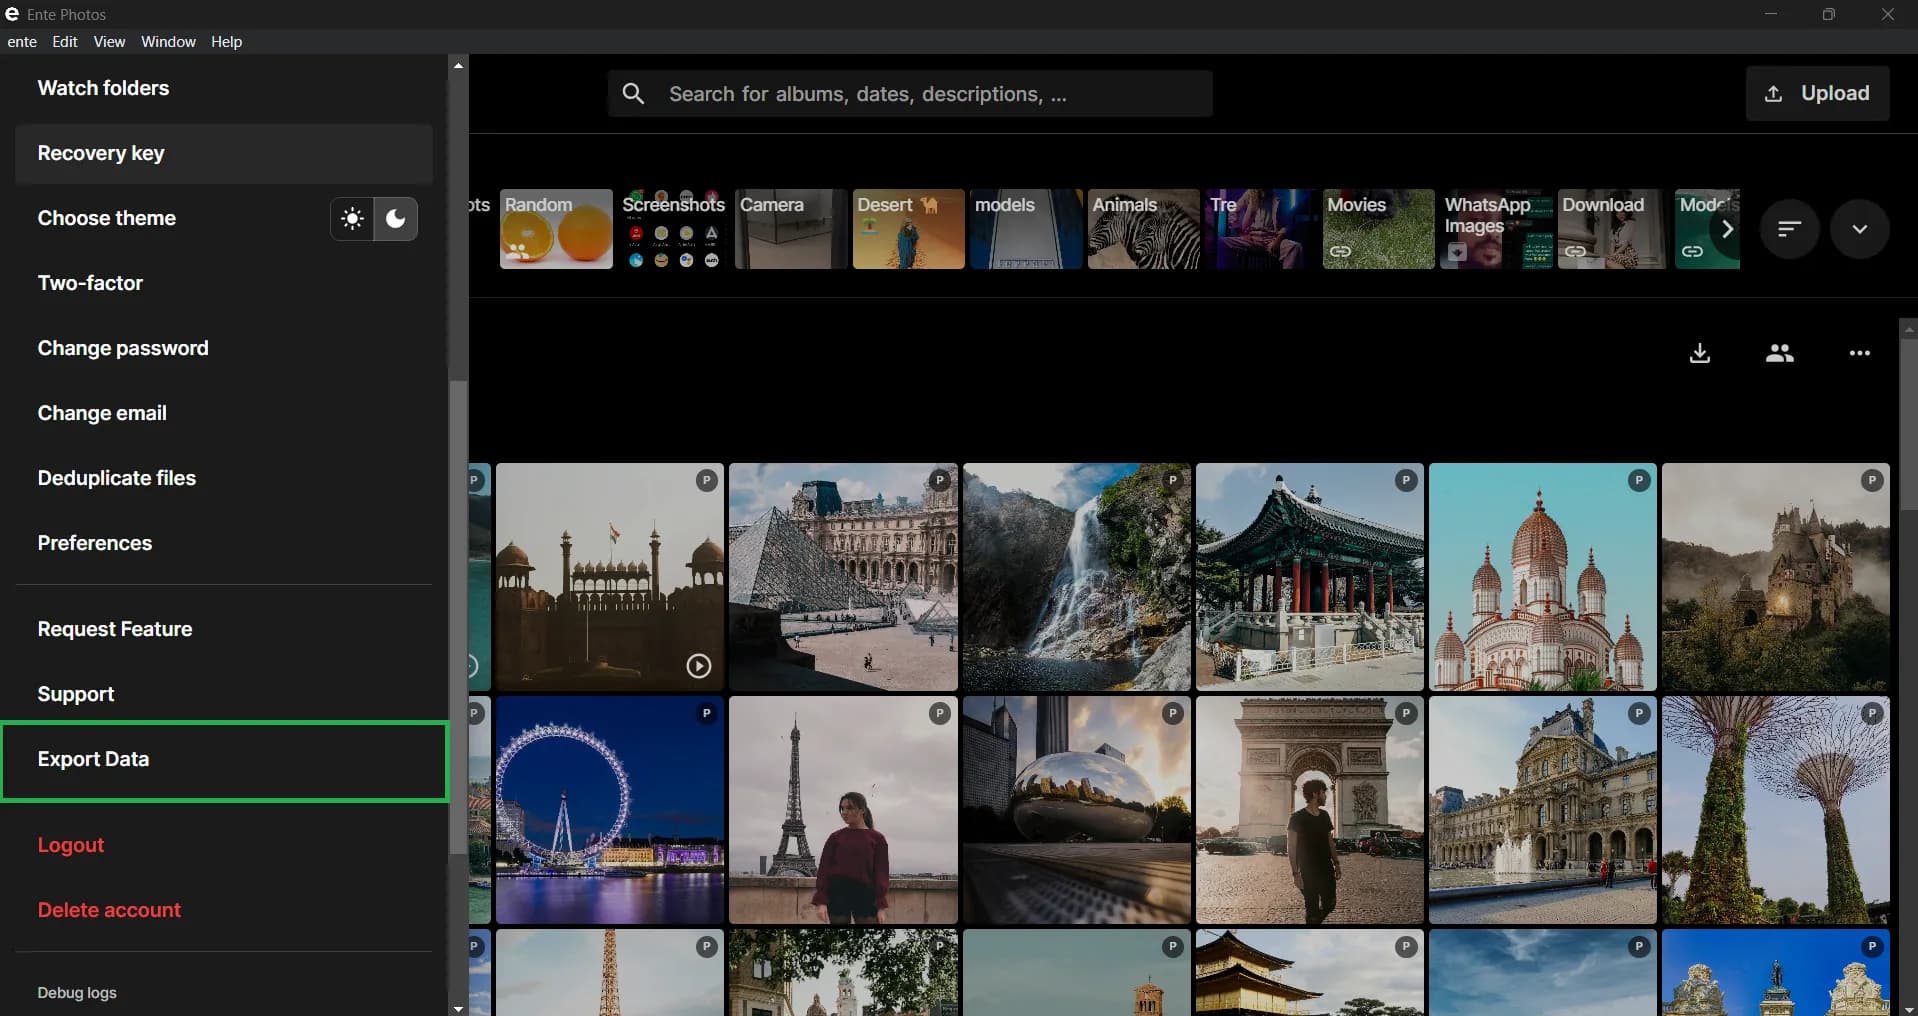Click the Ente Photos logo icon
The image size is (1918, 1016).
tap(12, 13)
